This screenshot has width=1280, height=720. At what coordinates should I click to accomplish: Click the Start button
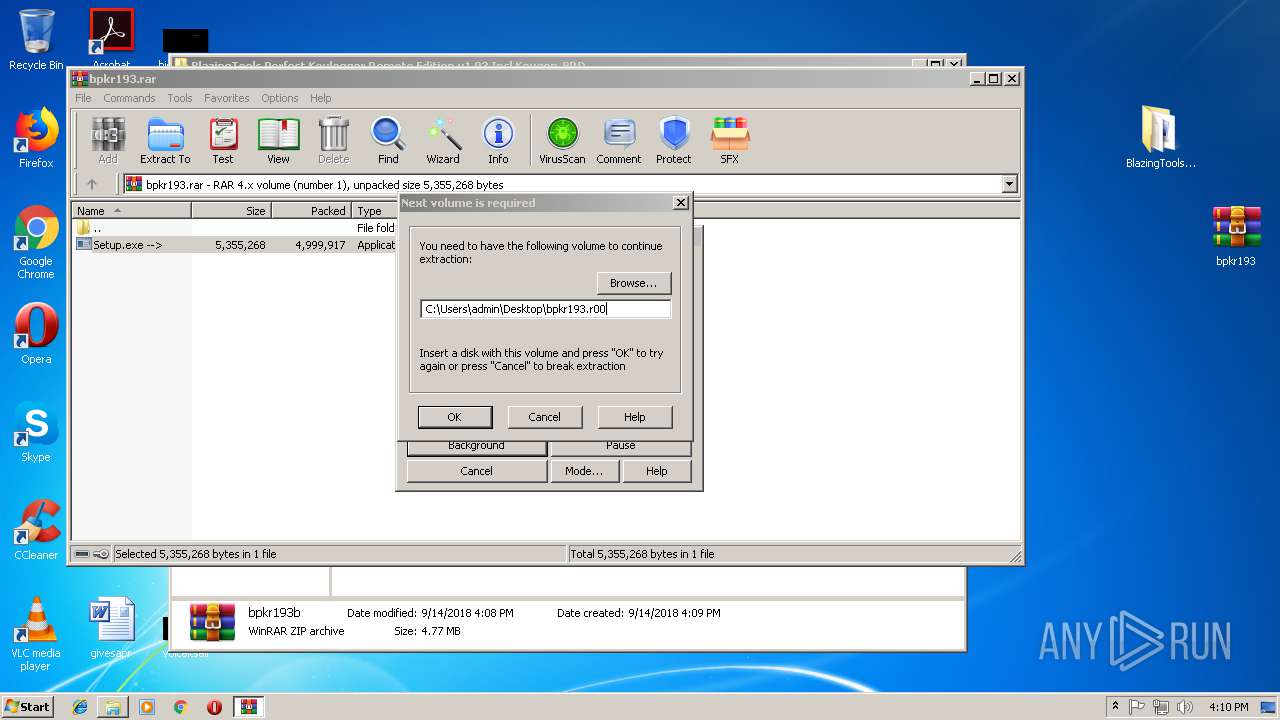click(x=28, y=707)
